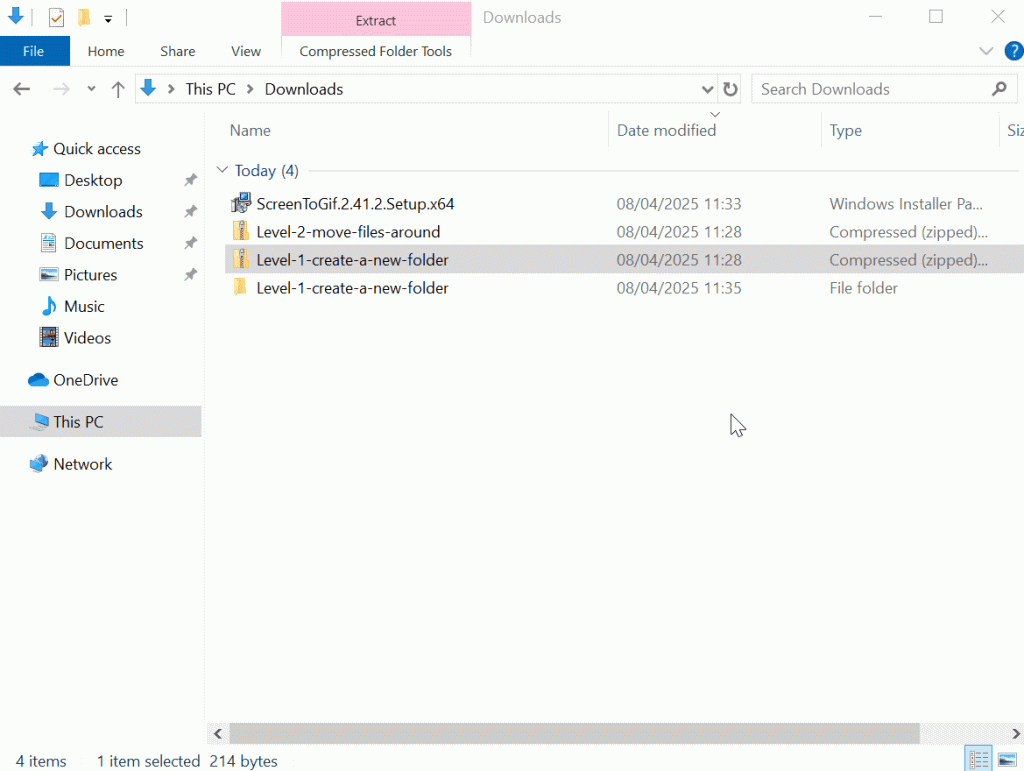Screen dimensions: 1024x771
Task: Expand the ribbon with the chevron
Action: click(985, 51)
